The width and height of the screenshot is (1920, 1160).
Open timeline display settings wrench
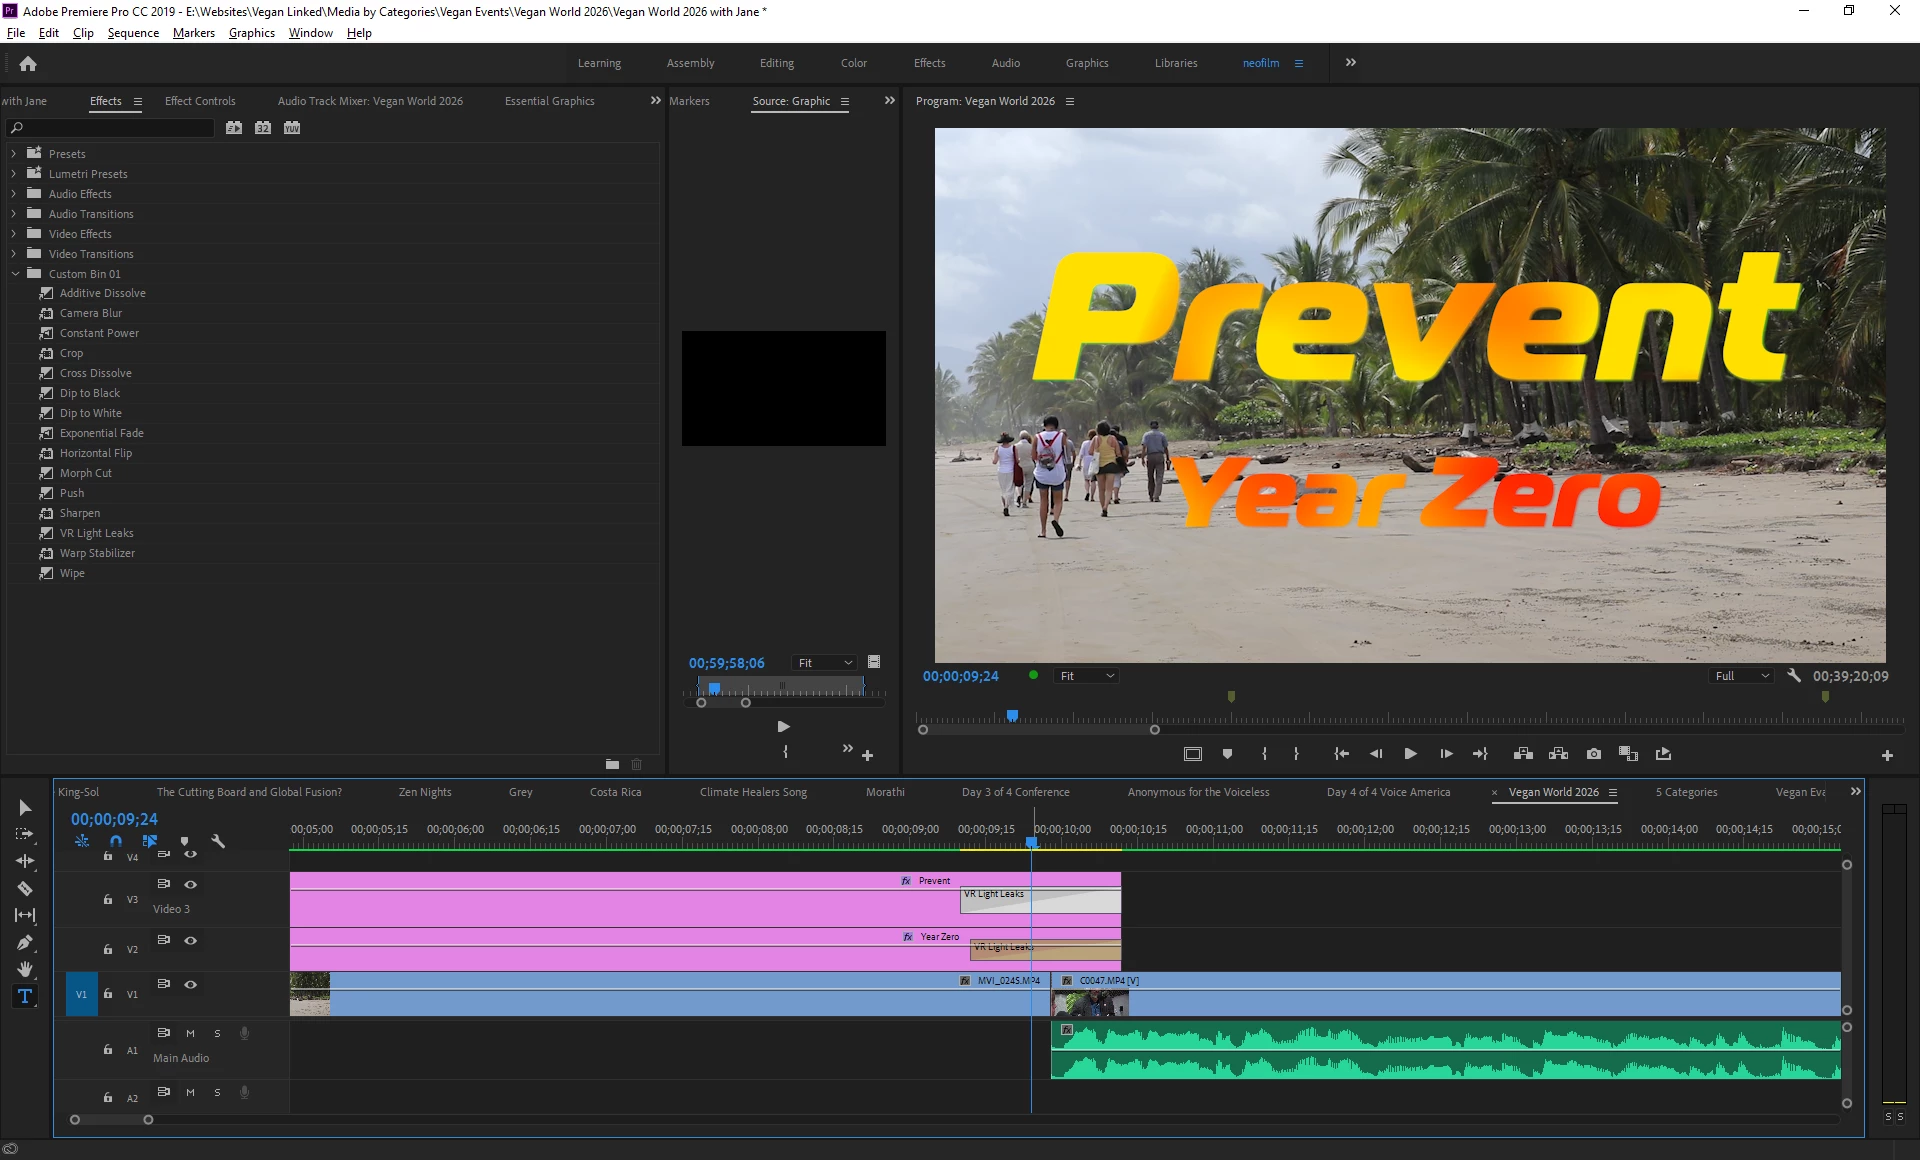(x=219, y=842)
